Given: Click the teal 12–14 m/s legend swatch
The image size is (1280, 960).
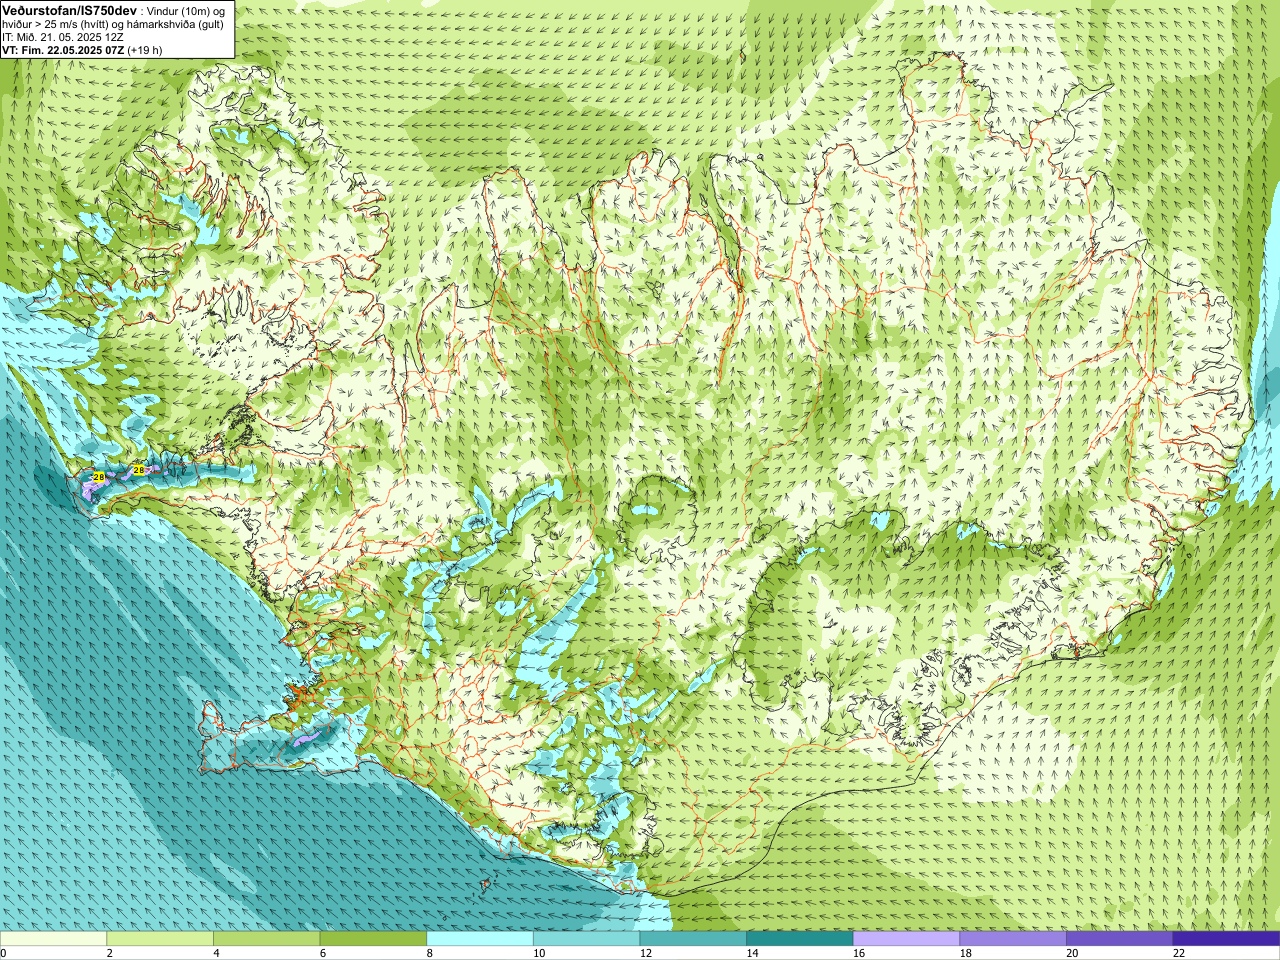Looking at the screenshot, I should tap(693, 939).
